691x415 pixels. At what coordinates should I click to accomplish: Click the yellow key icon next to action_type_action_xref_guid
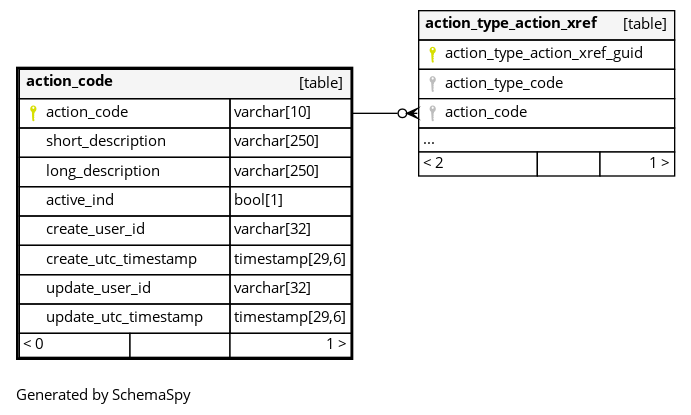point(432,54)
